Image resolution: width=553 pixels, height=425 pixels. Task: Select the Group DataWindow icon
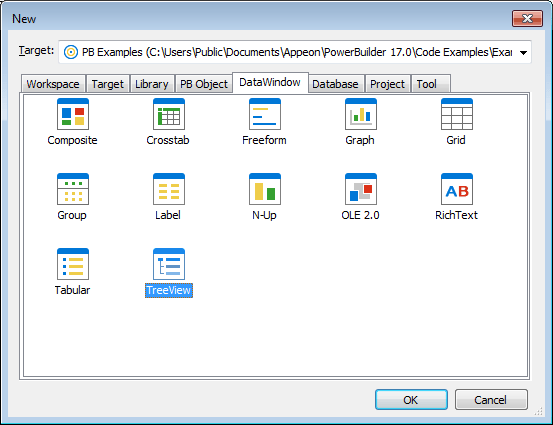73,189
